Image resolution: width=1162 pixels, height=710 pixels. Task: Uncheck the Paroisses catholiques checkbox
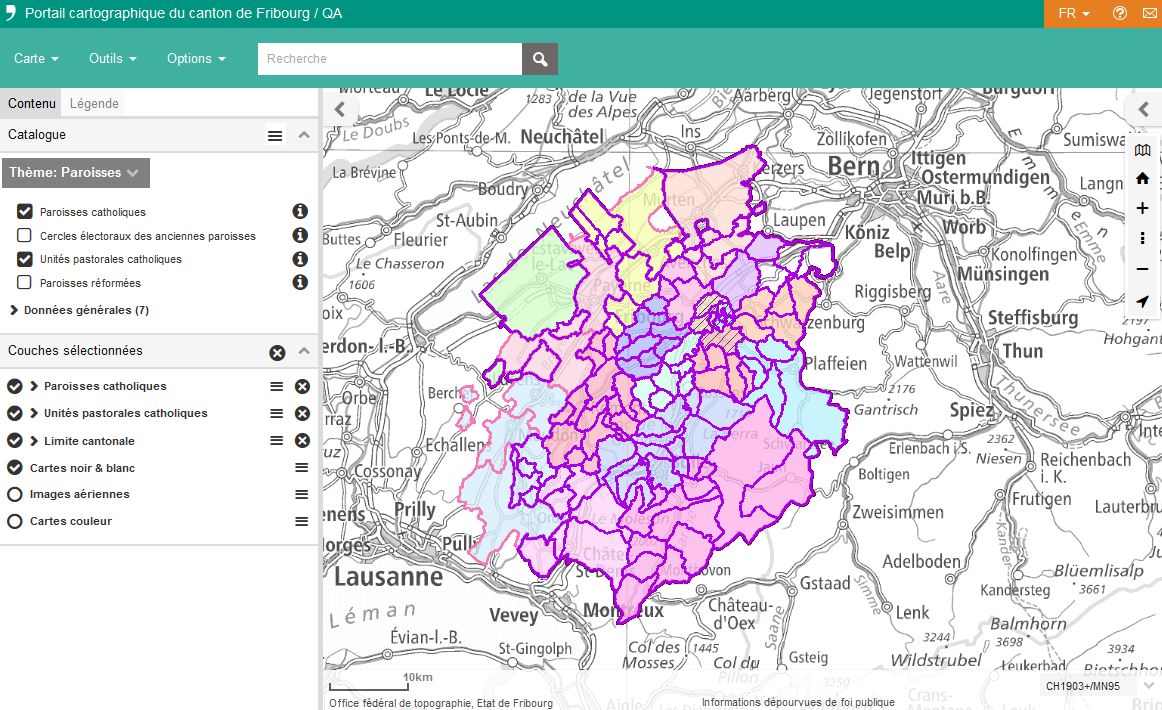25,212
